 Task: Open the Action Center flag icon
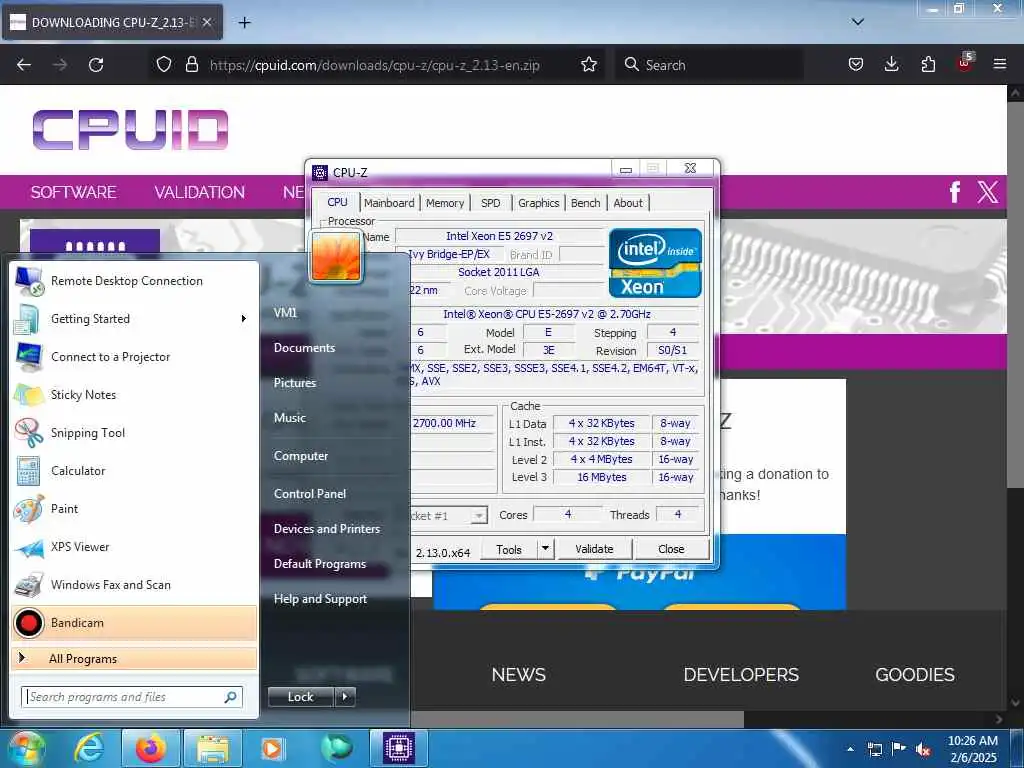click(x=899, y=748)
